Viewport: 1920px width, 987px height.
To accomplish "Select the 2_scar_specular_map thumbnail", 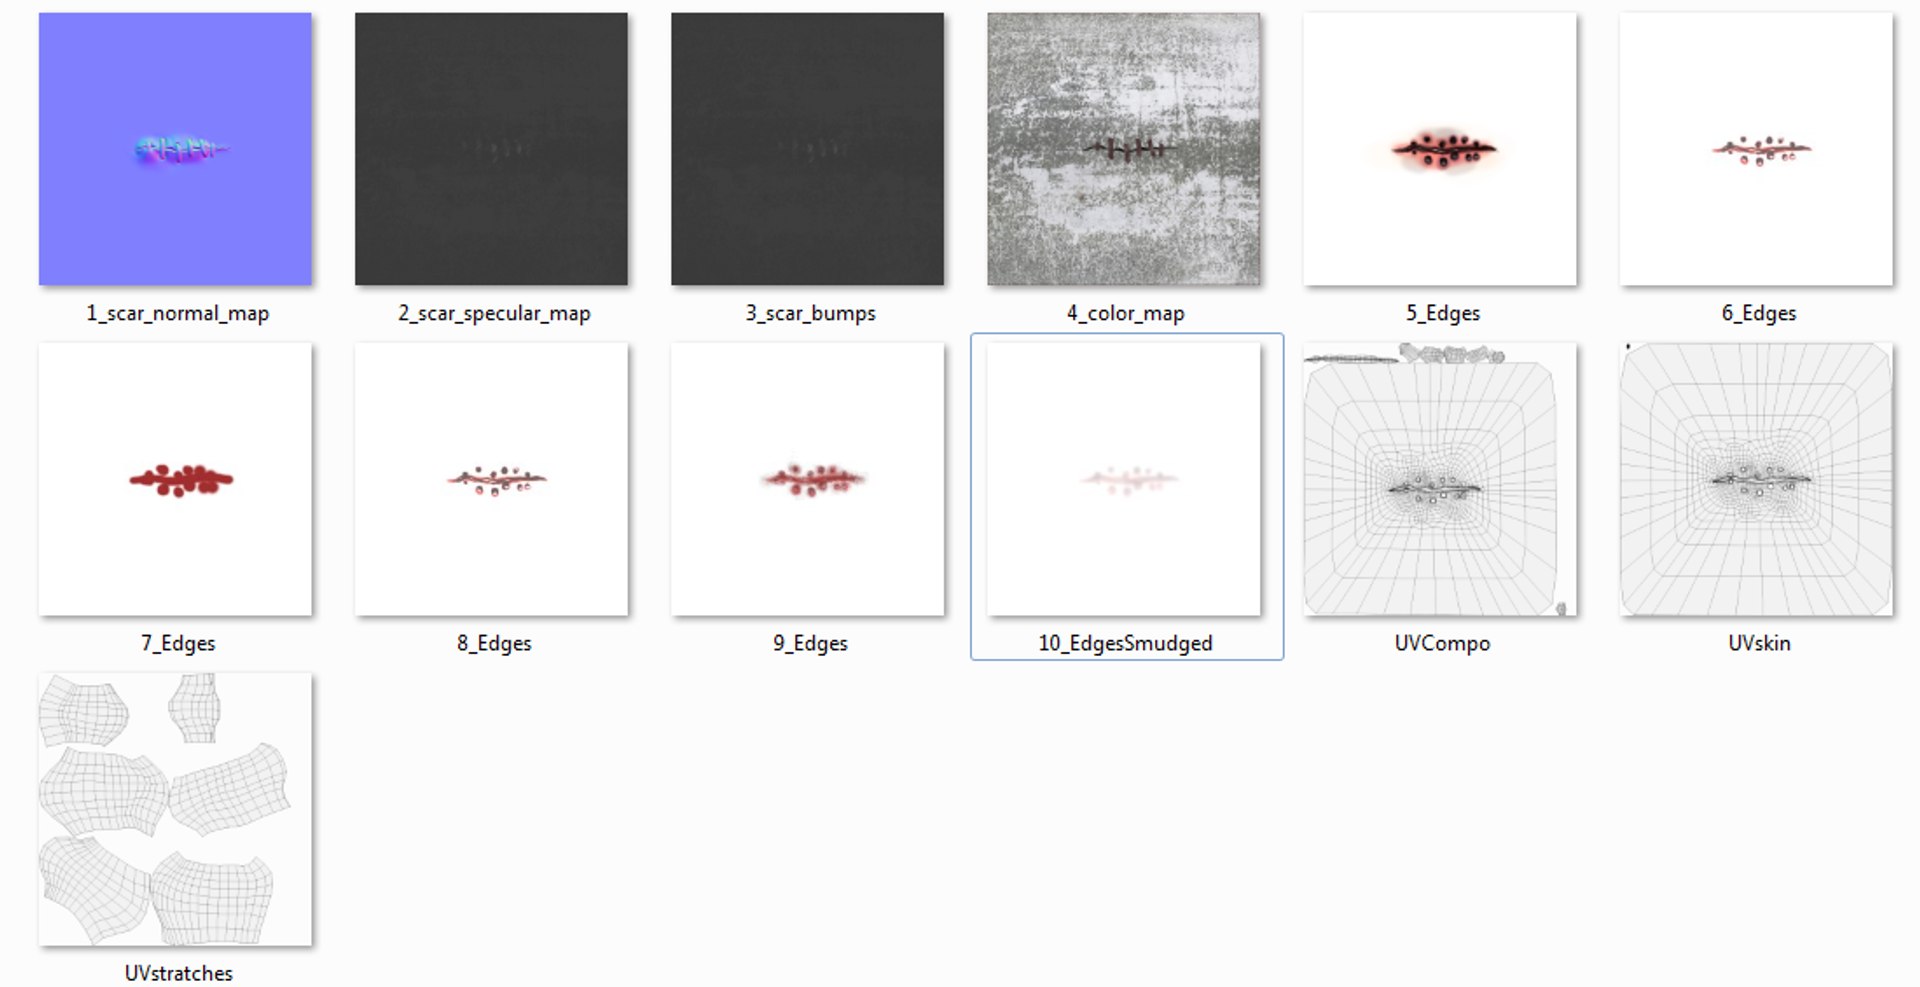I will (491, 149).
